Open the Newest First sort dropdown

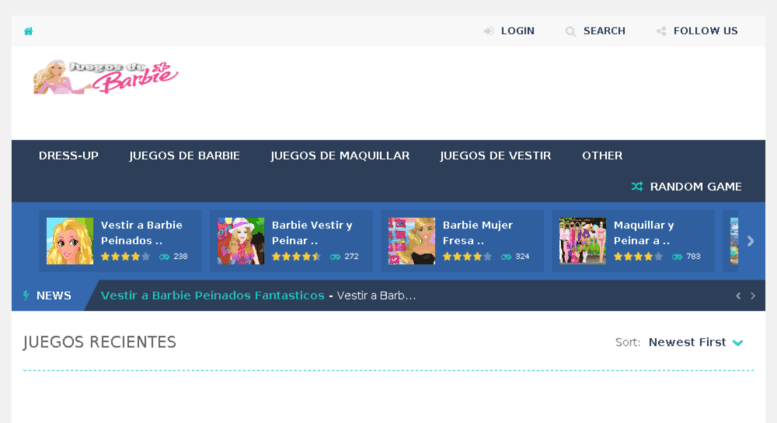[x=696, y=342]
